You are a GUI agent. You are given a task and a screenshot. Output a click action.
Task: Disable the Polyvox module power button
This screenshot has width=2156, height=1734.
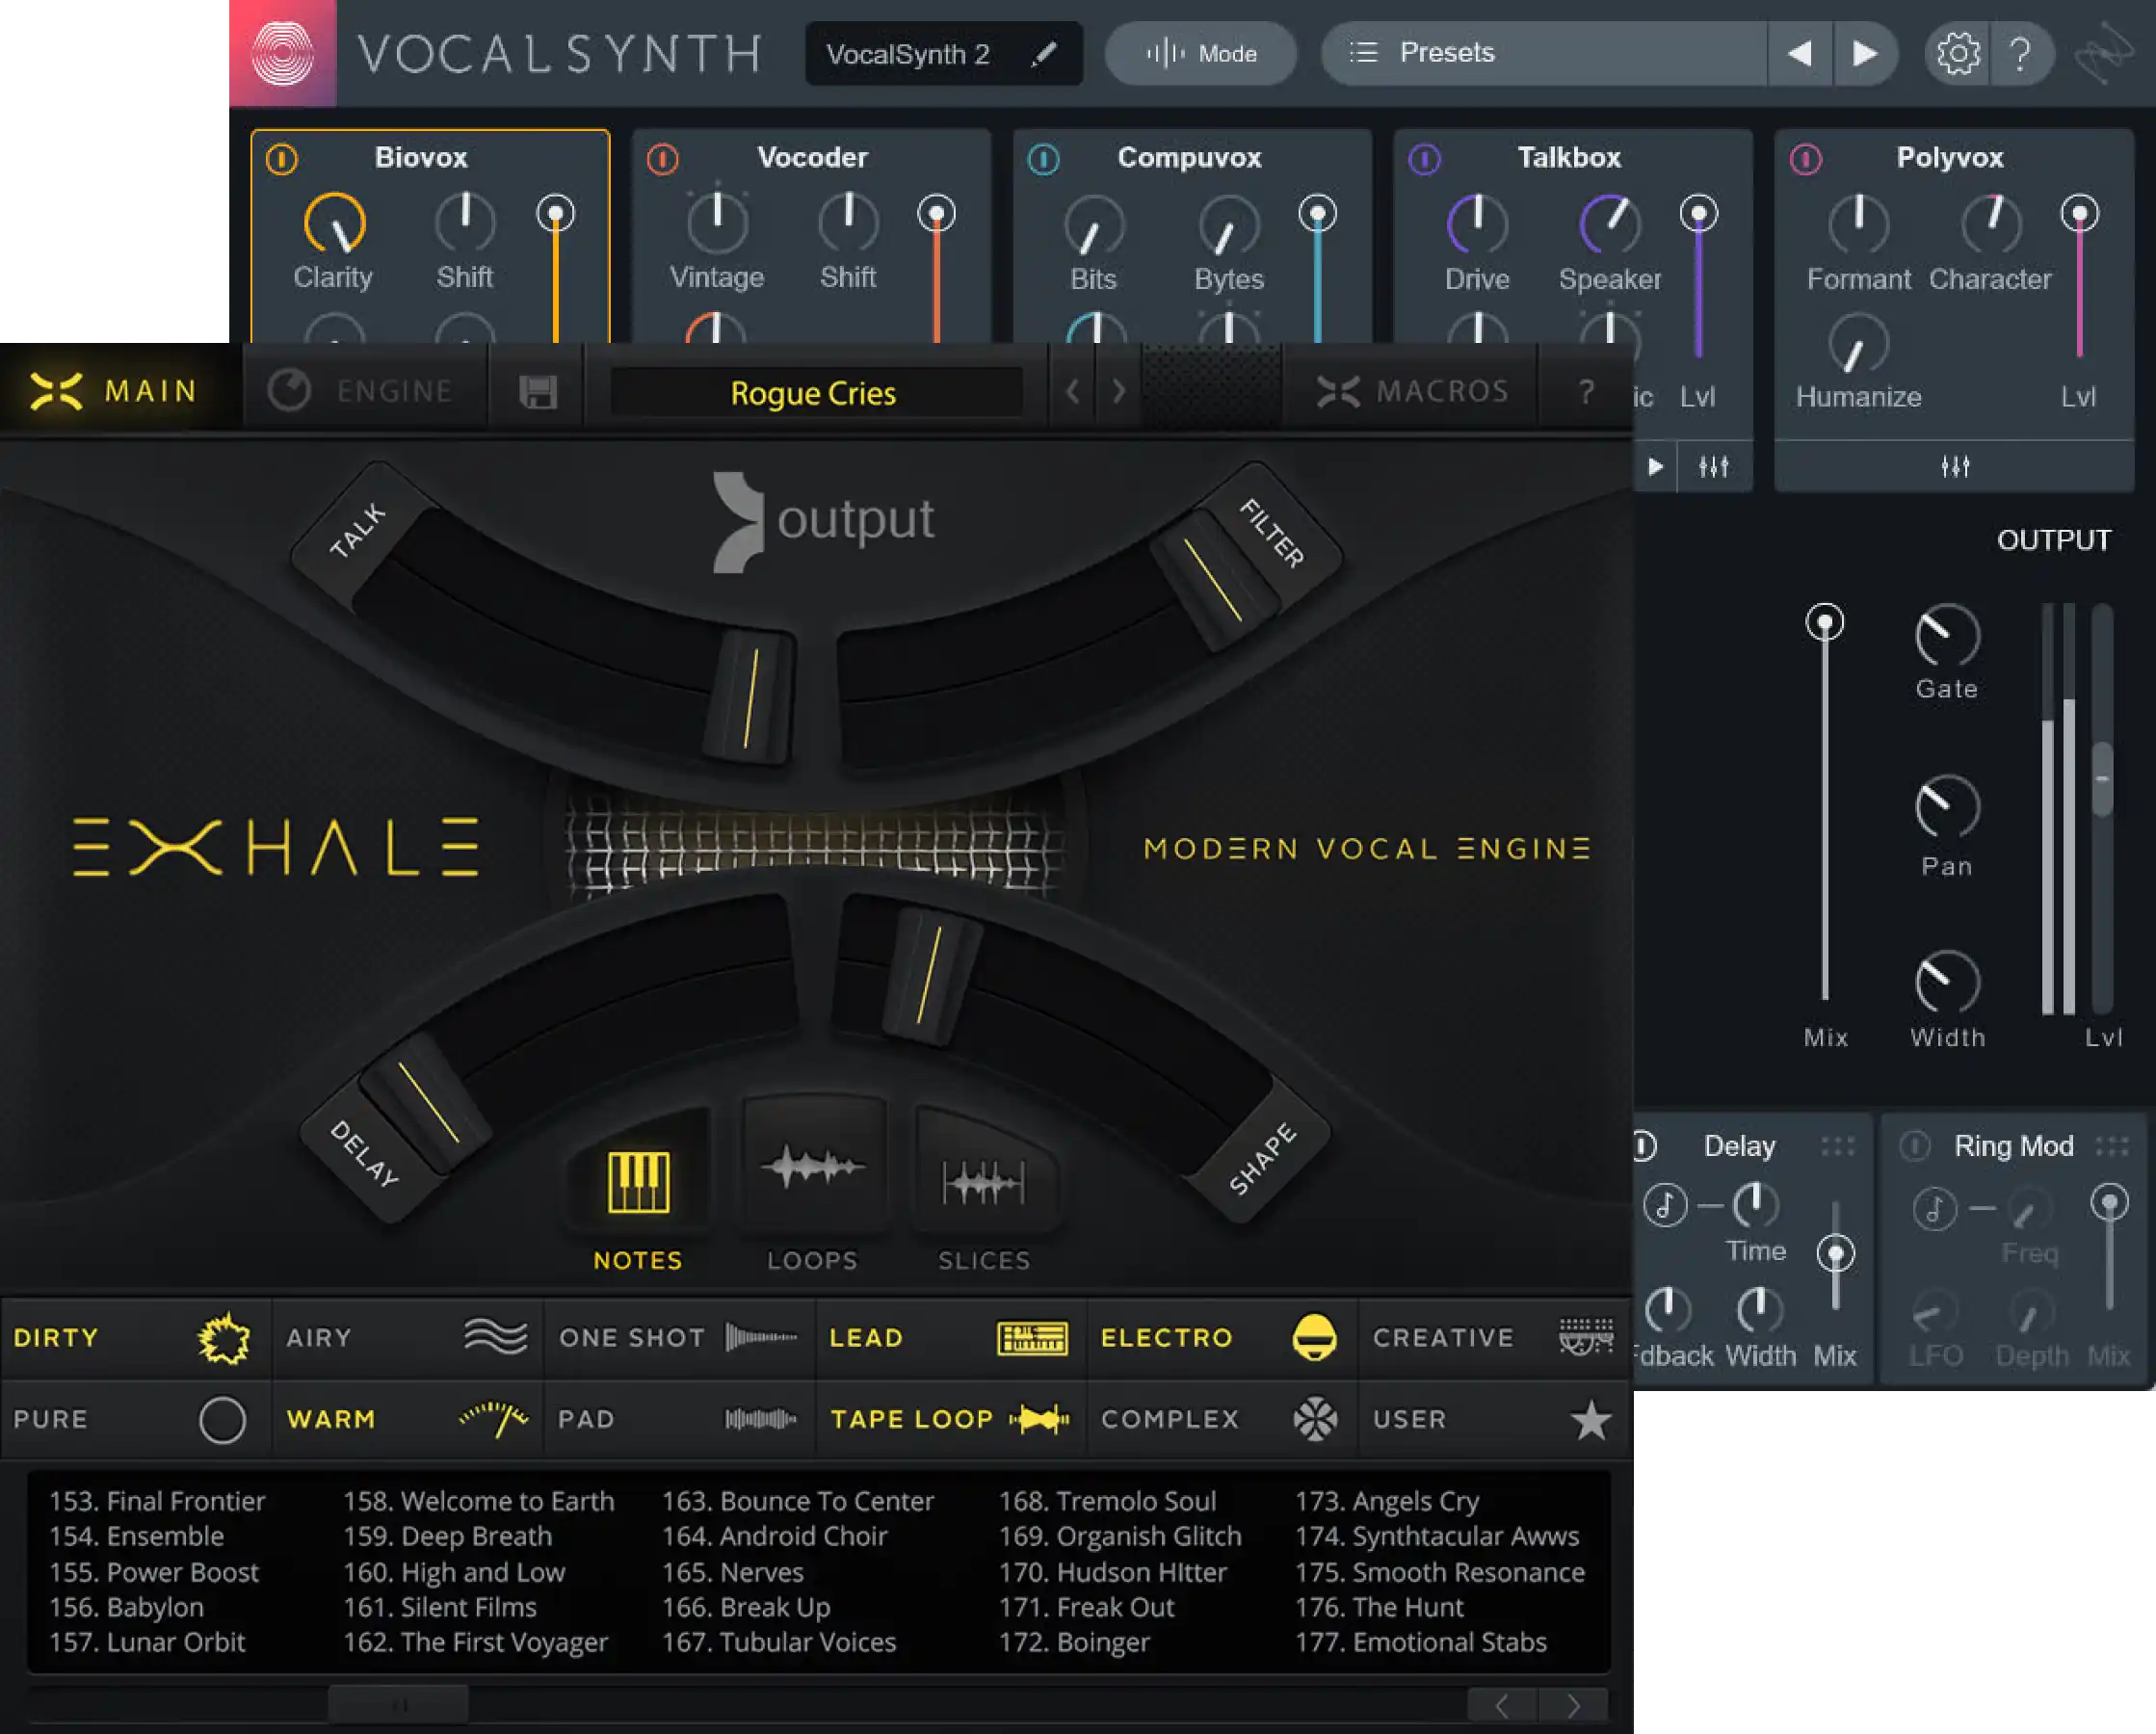click(x=1805, y=159)
